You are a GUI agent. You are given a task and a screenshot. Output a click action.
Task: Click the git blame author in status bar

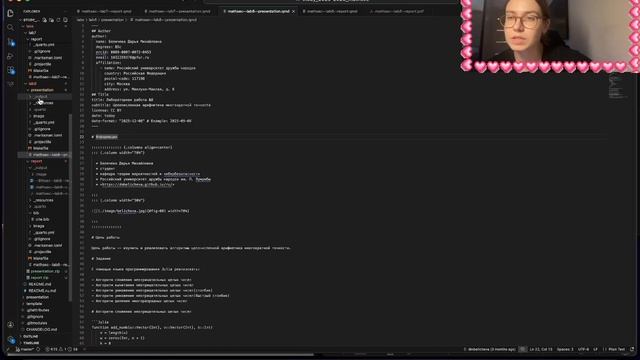coord(489,349)
